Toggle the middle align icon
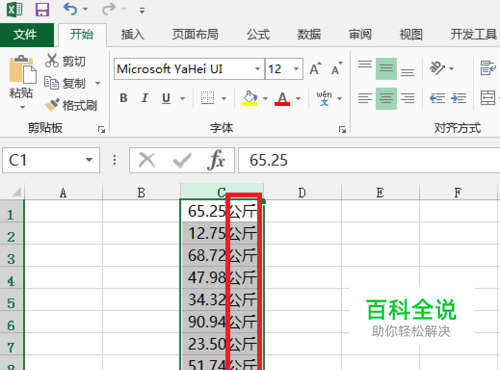500x370 pixels. tap(386, 69)
